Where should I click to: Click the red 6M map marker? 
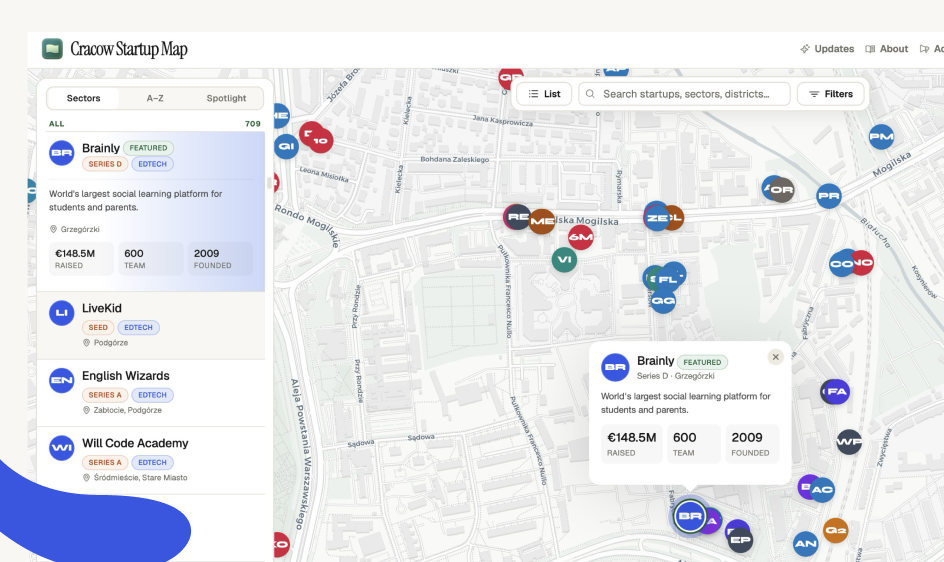(x=580, y=237)
